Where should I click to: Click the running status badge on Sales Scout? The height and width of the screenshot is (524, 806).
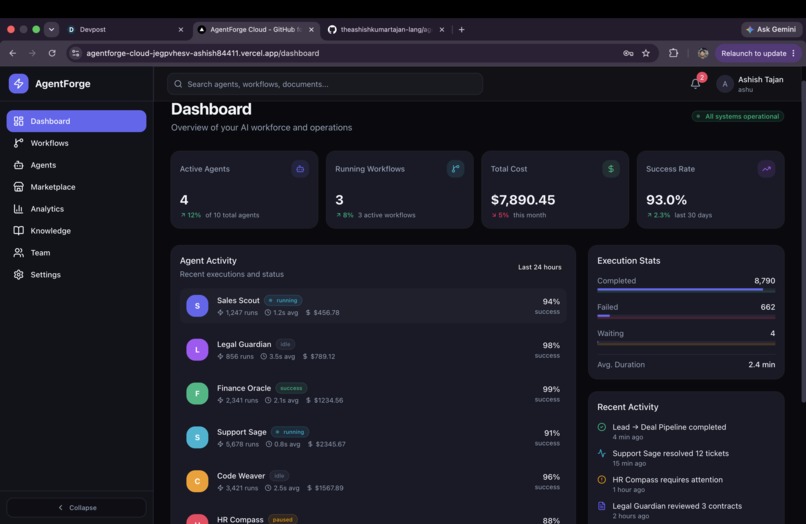coord(283,300)
